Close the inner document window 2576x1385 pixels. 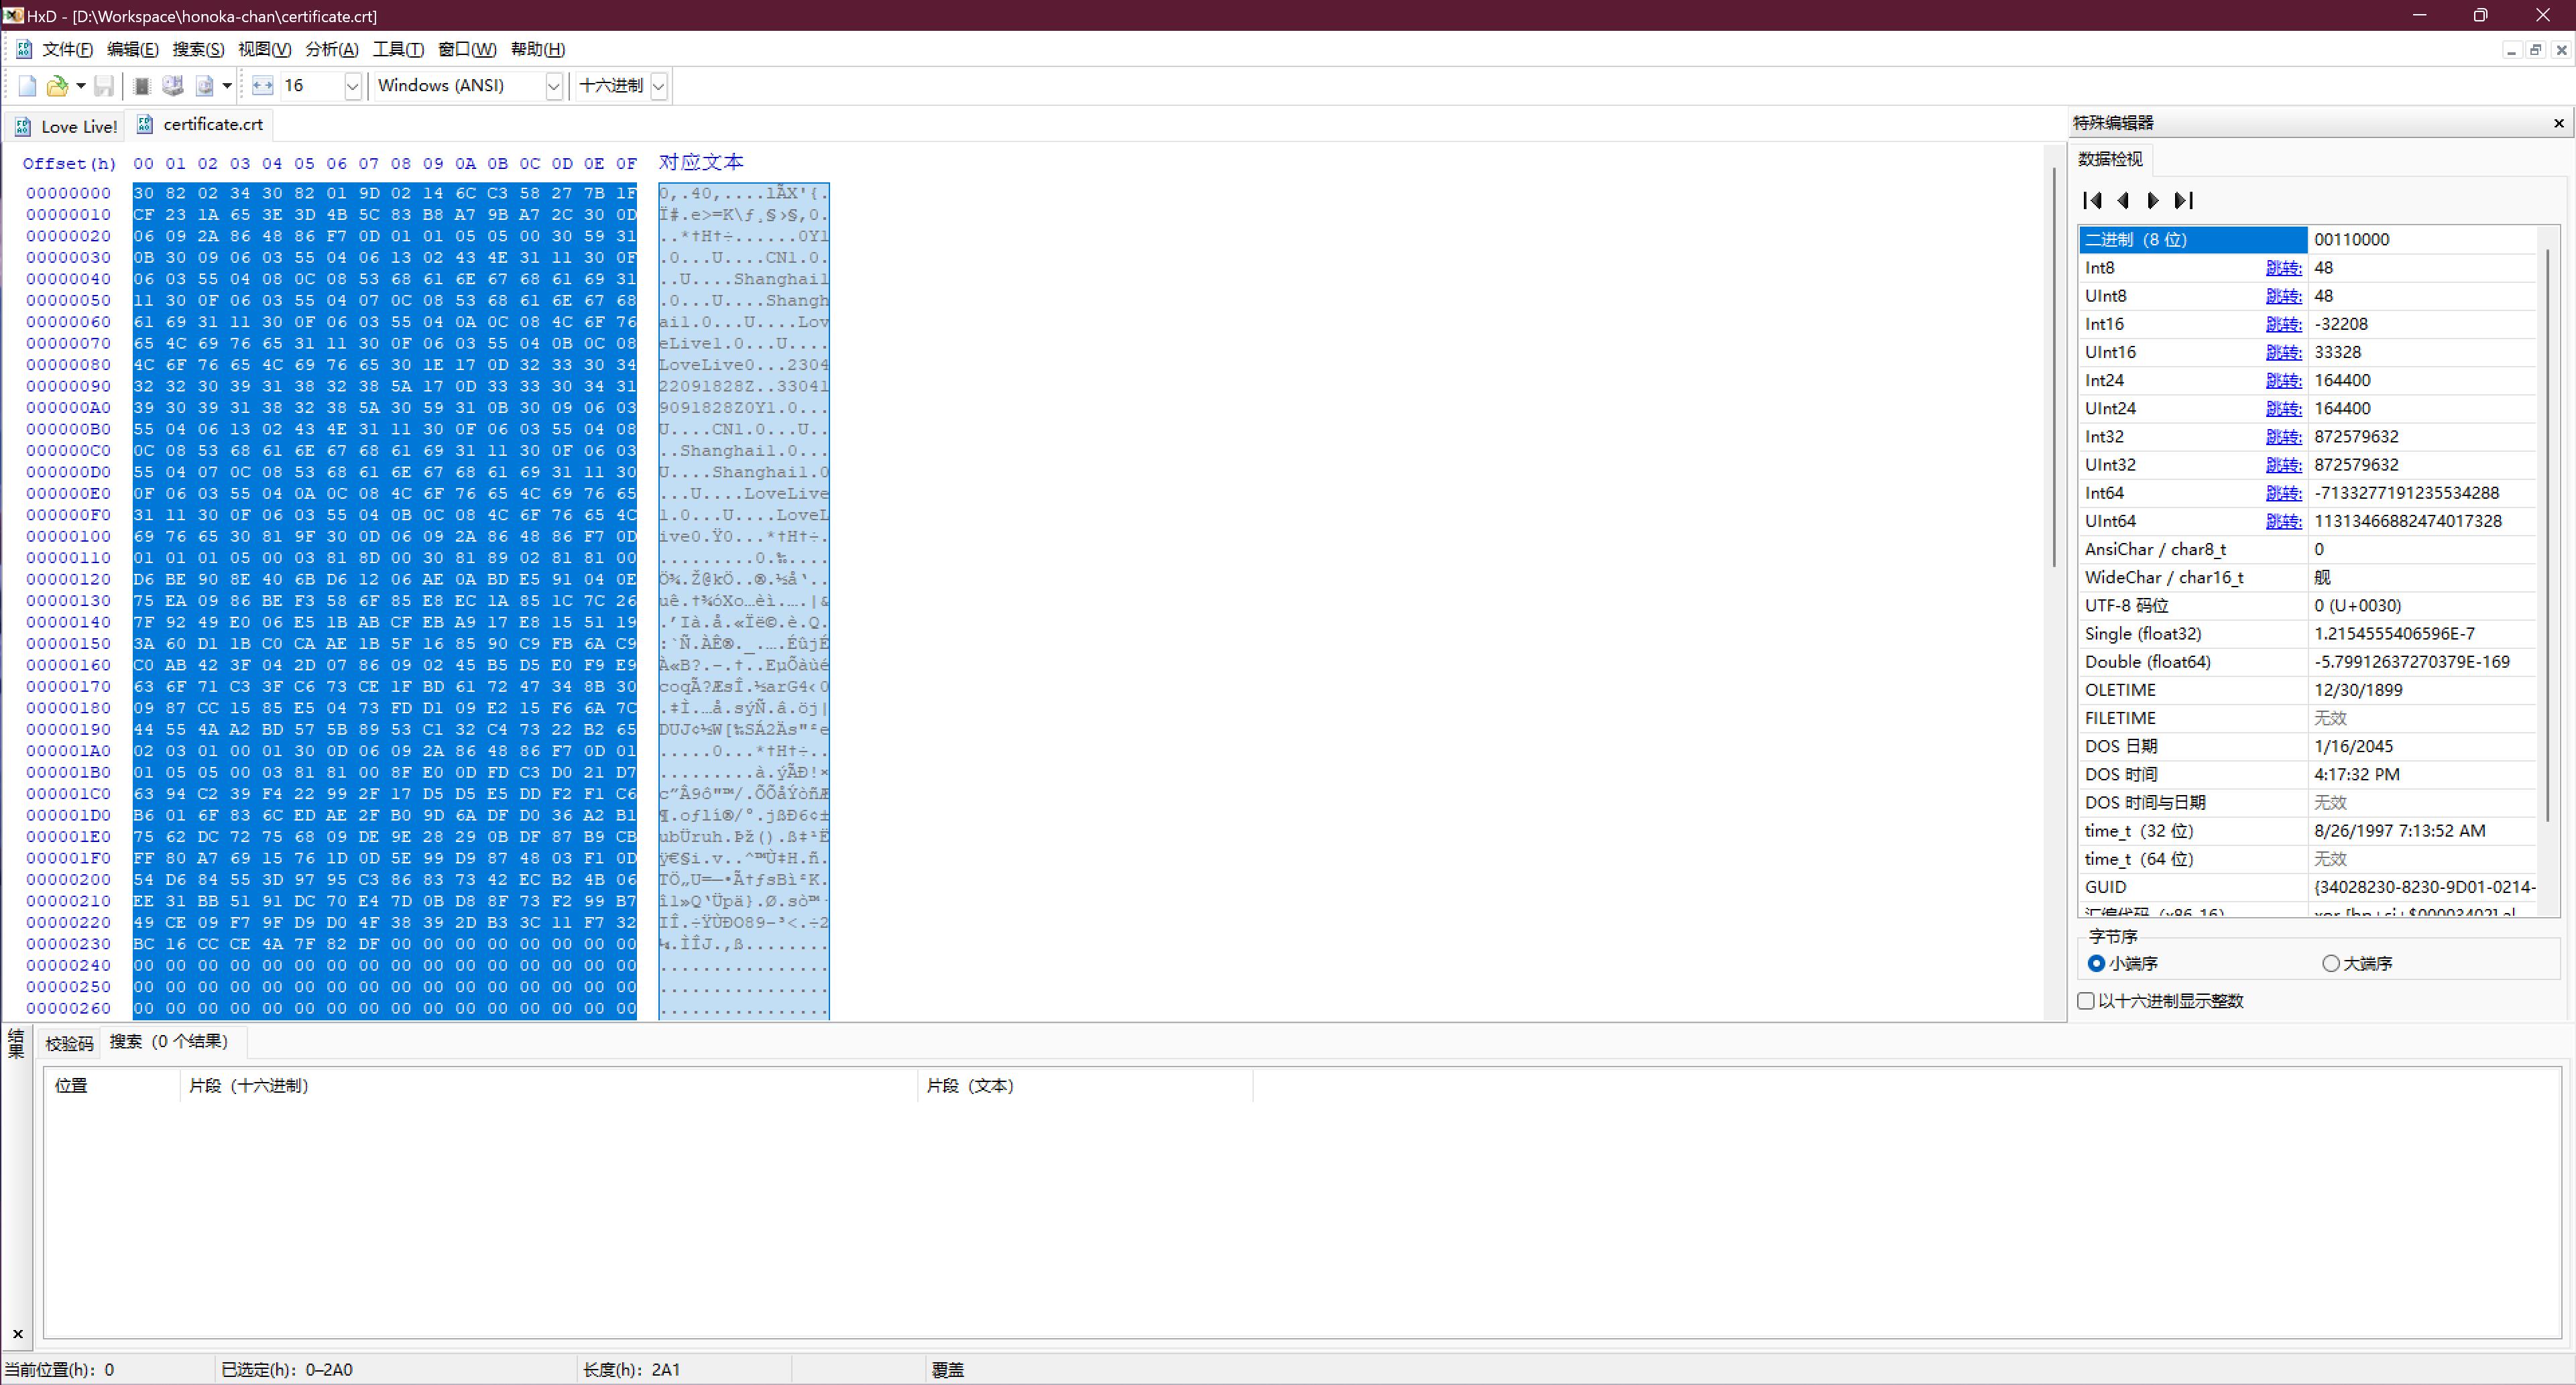(2561, 50)
